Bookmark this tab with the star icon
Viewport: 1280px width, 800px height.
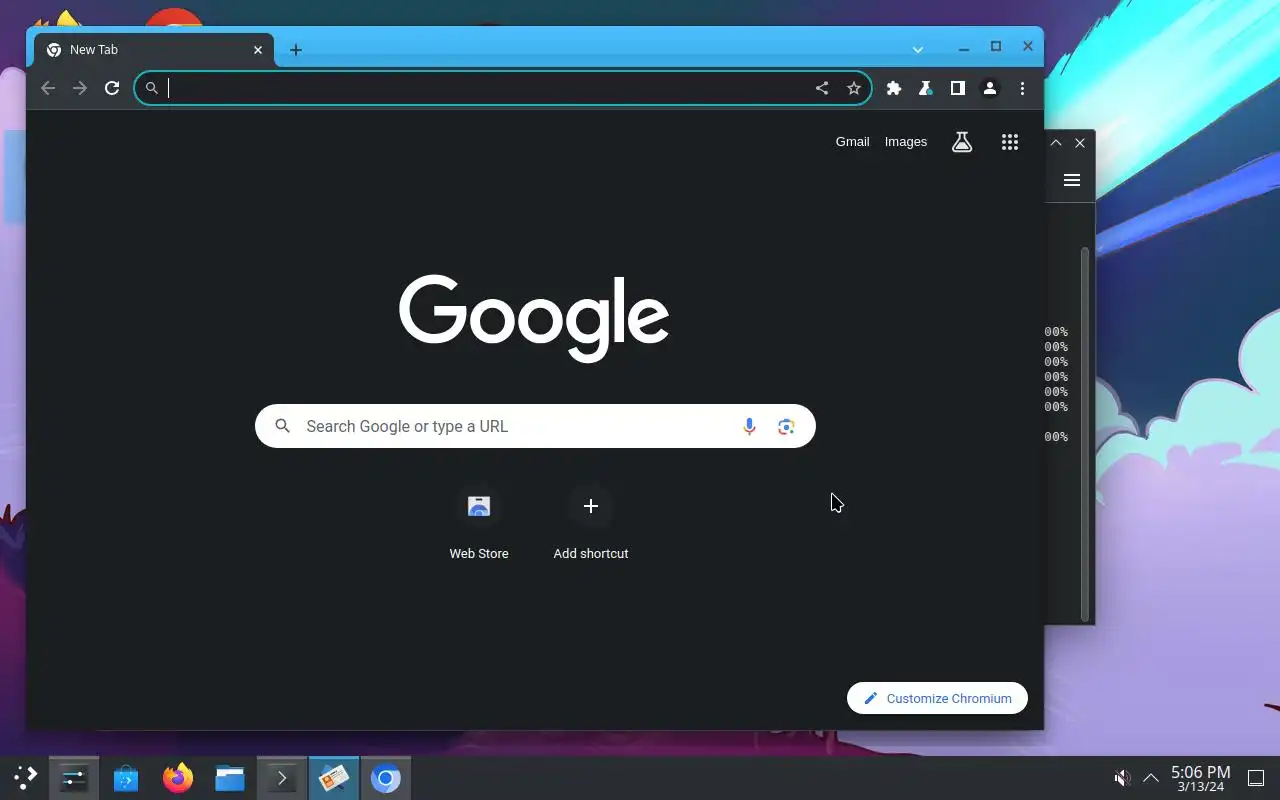click(x=854, y=88)
